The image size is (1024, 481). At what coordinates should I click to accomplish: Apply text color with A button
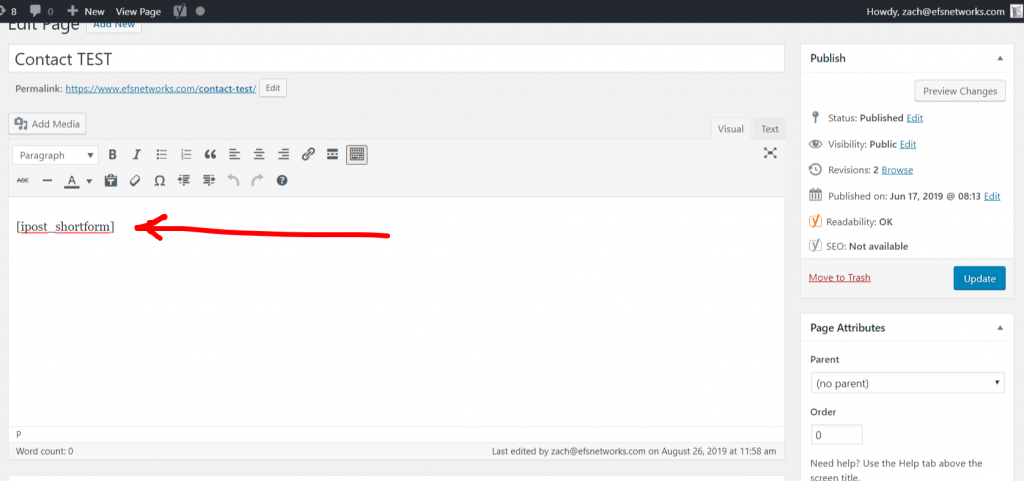coord(72,180)
